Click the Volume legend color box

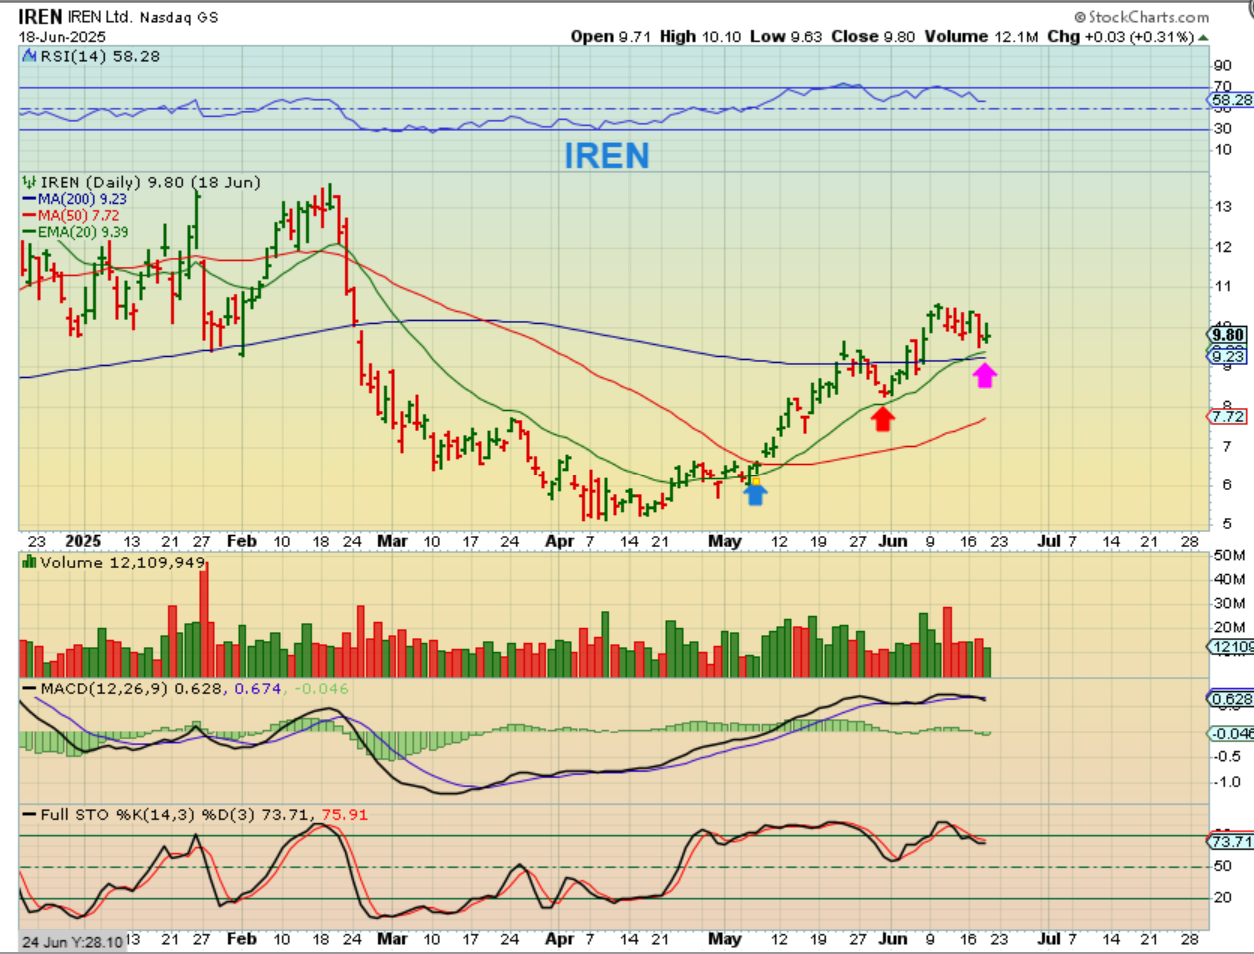click(30, 563)
